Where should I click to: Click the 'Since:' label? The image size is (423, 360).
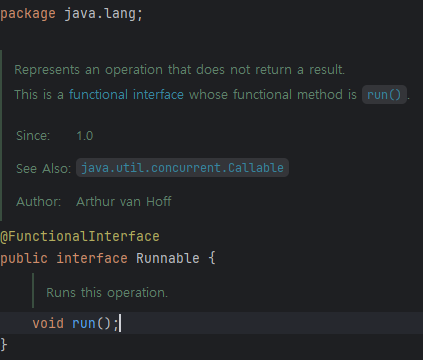click(x=33, y=136)
